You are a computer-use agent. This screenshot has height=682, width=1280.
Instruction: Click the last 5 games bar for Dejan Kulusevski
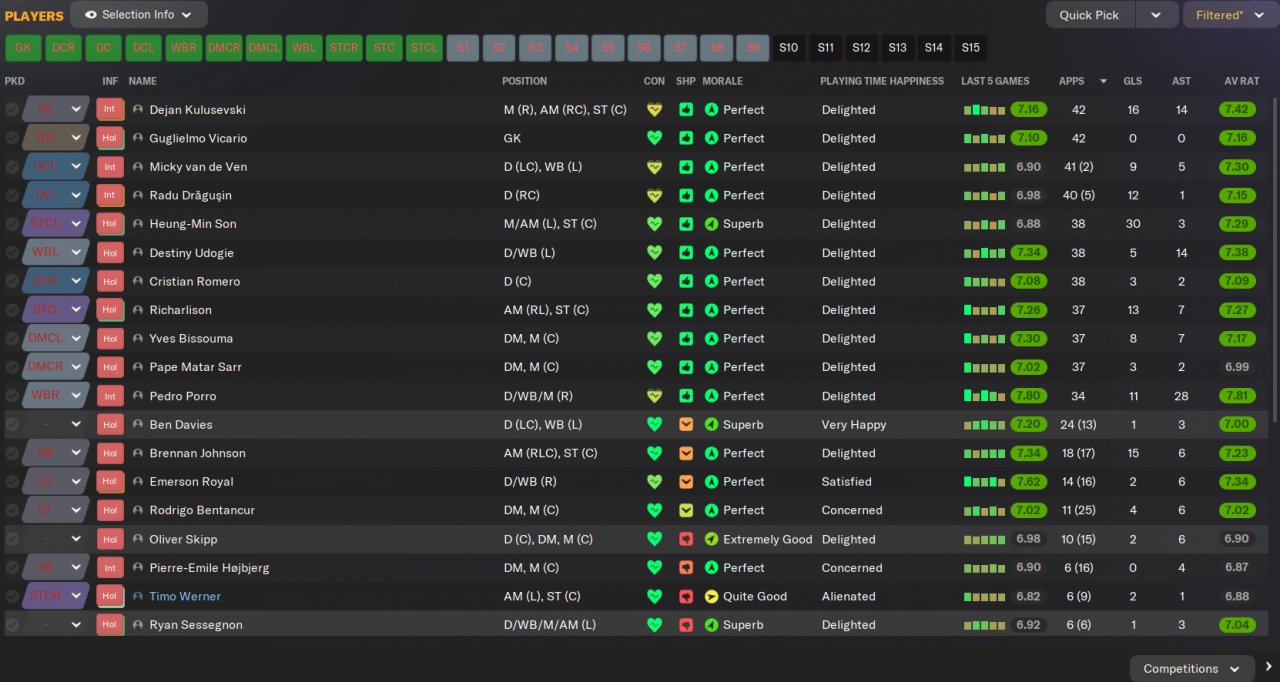[x=984, y=110]
